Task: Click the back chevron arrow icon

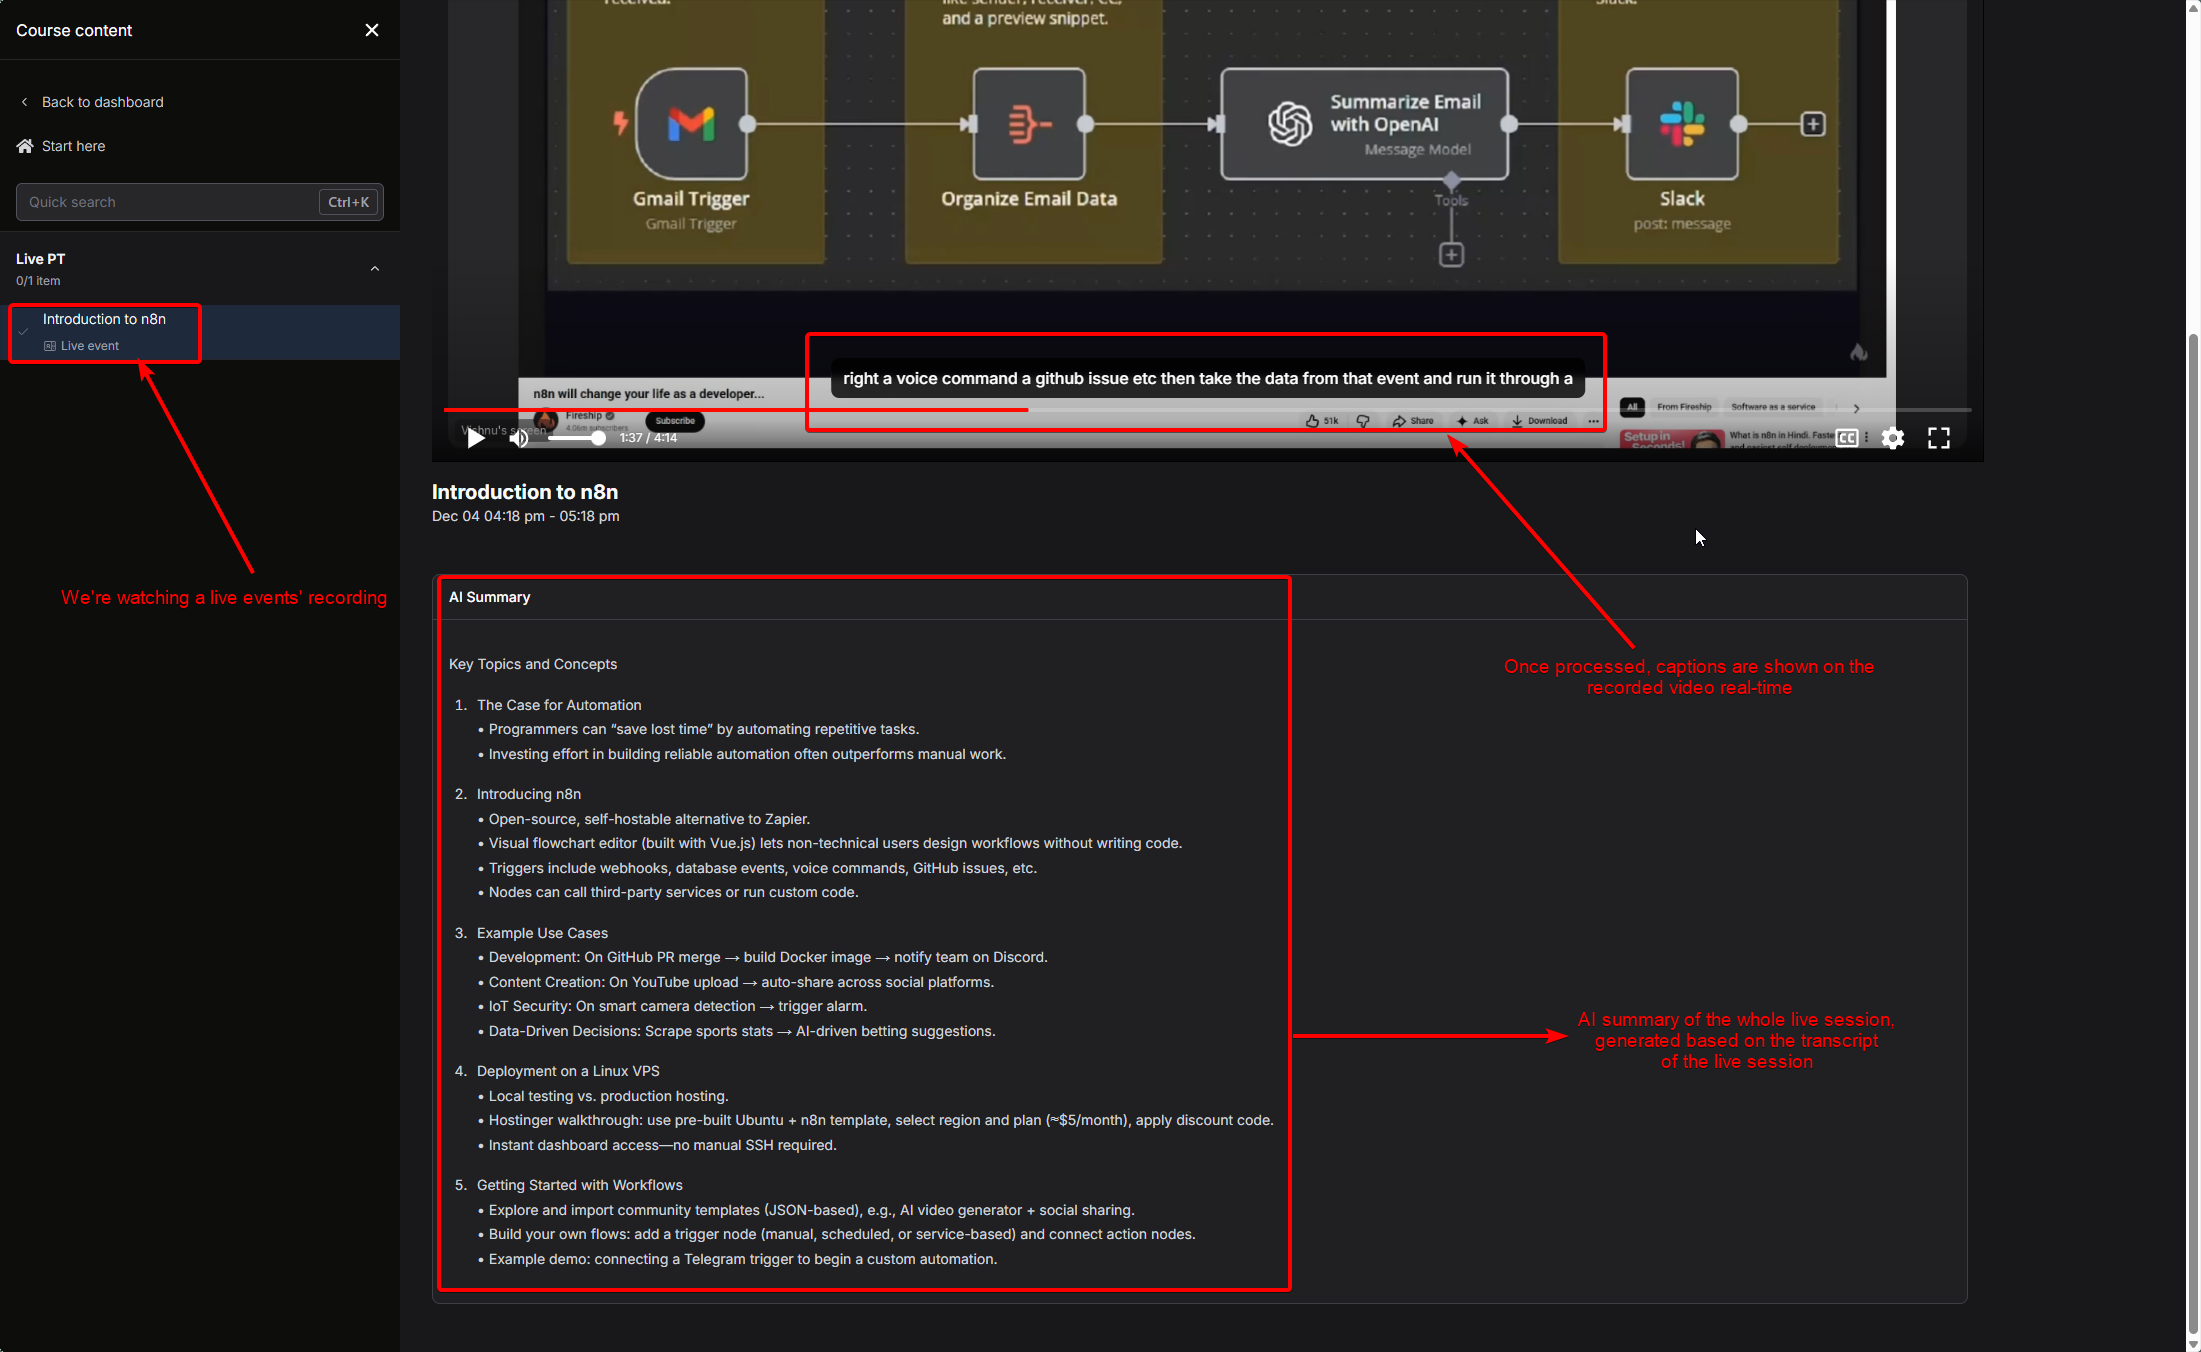Action: [24, 102]
